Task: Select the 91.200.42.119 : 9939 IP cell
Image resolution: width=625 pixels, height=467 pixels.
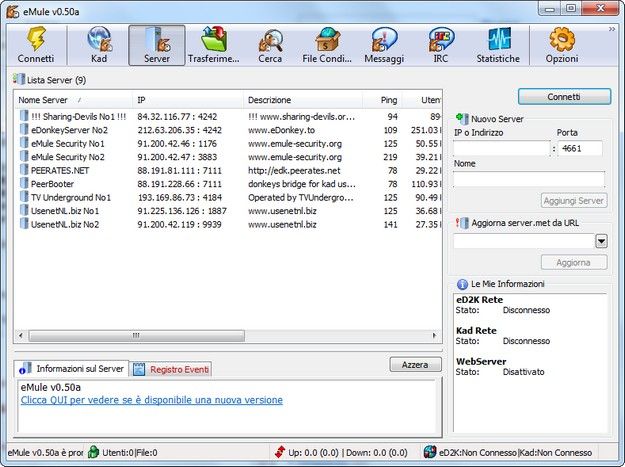Action: coord(179,225)
